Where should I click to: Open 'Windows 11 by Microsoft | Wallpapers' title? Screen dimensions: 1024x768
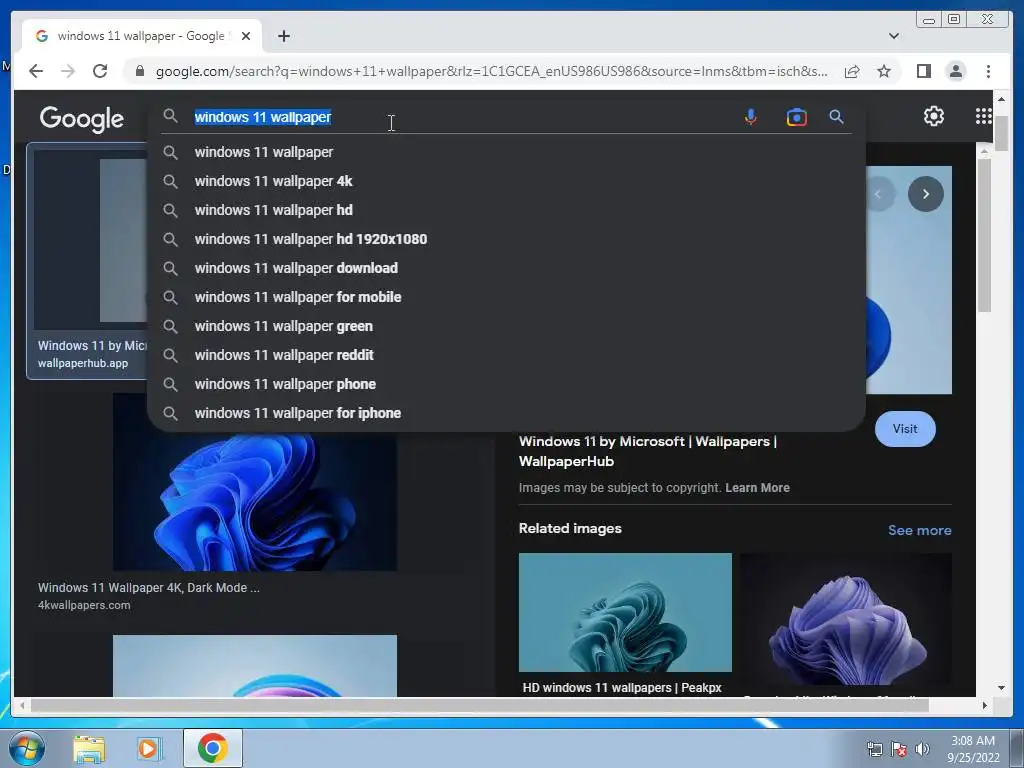[x=647, y=451]
